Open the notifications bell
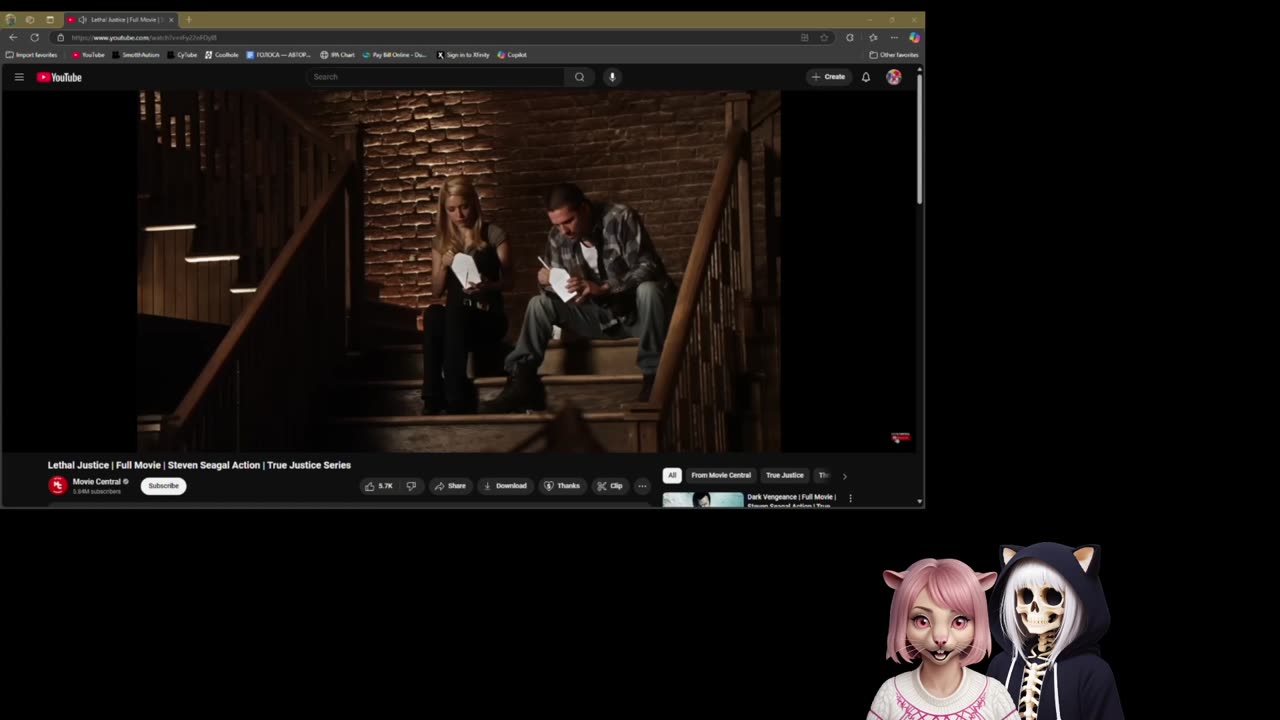 pyautogui.click(x=866, y=77)
